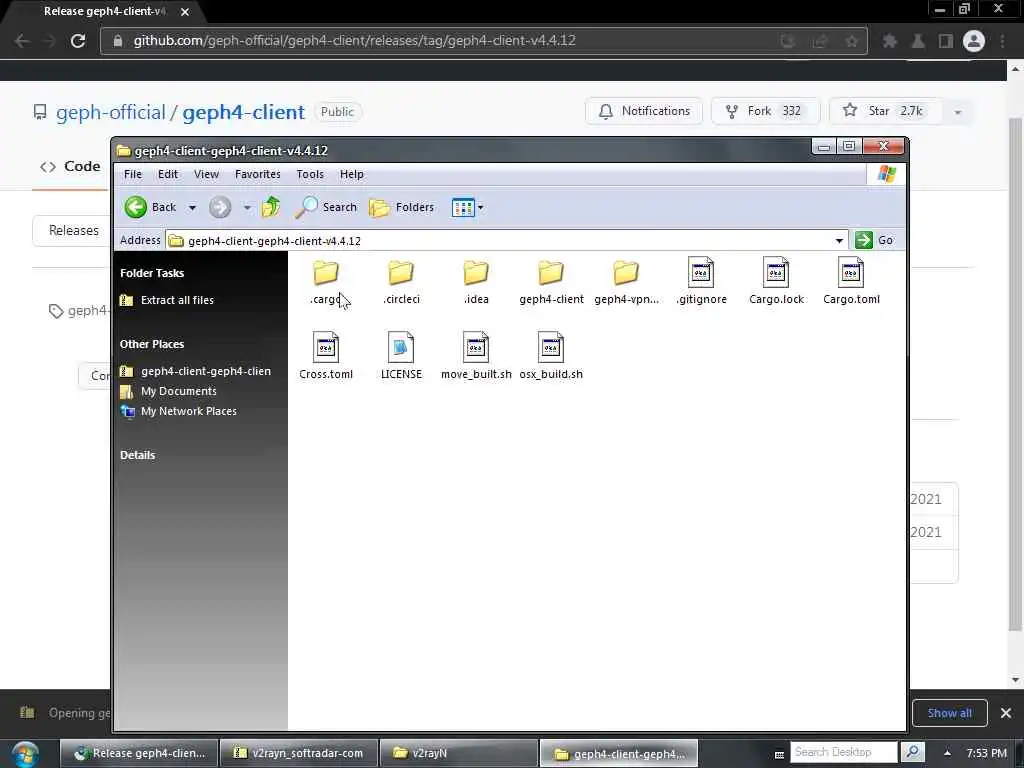Open the geph4-client folder icon
The height and width of the screenshot is (768, 1024).
point(551,273)
